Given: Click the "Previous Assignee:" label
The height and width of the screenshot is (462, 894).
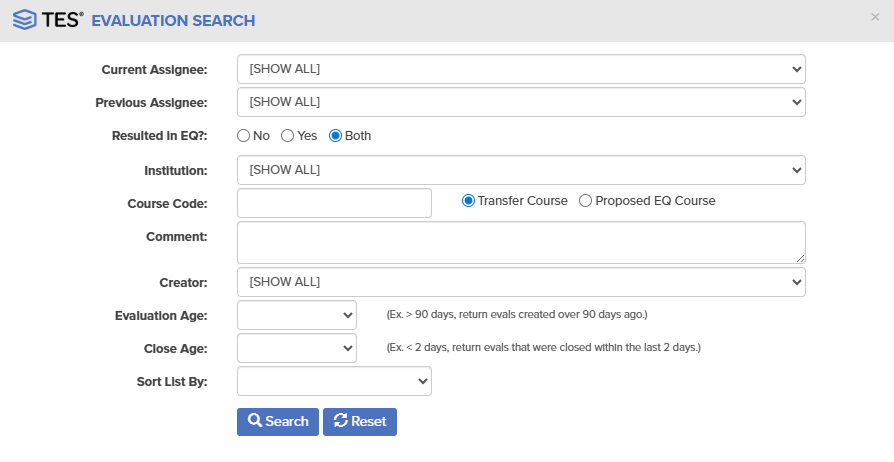Looking at the screenshot, I should (x=152, y=103).
